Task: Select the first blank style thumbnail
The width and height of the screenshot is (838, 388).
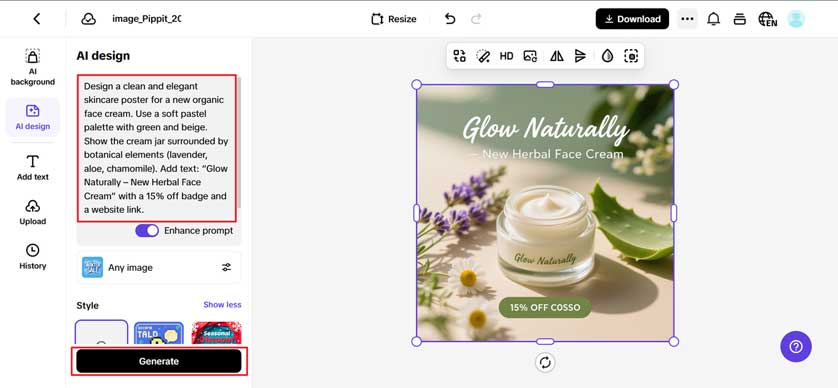Action: [102, 332]
